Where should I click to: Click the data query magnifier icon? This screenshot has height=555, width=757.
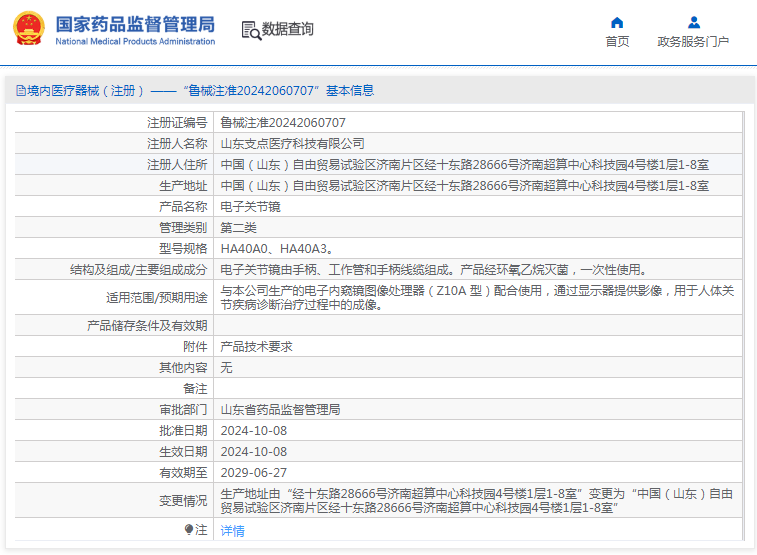(251, 30)
